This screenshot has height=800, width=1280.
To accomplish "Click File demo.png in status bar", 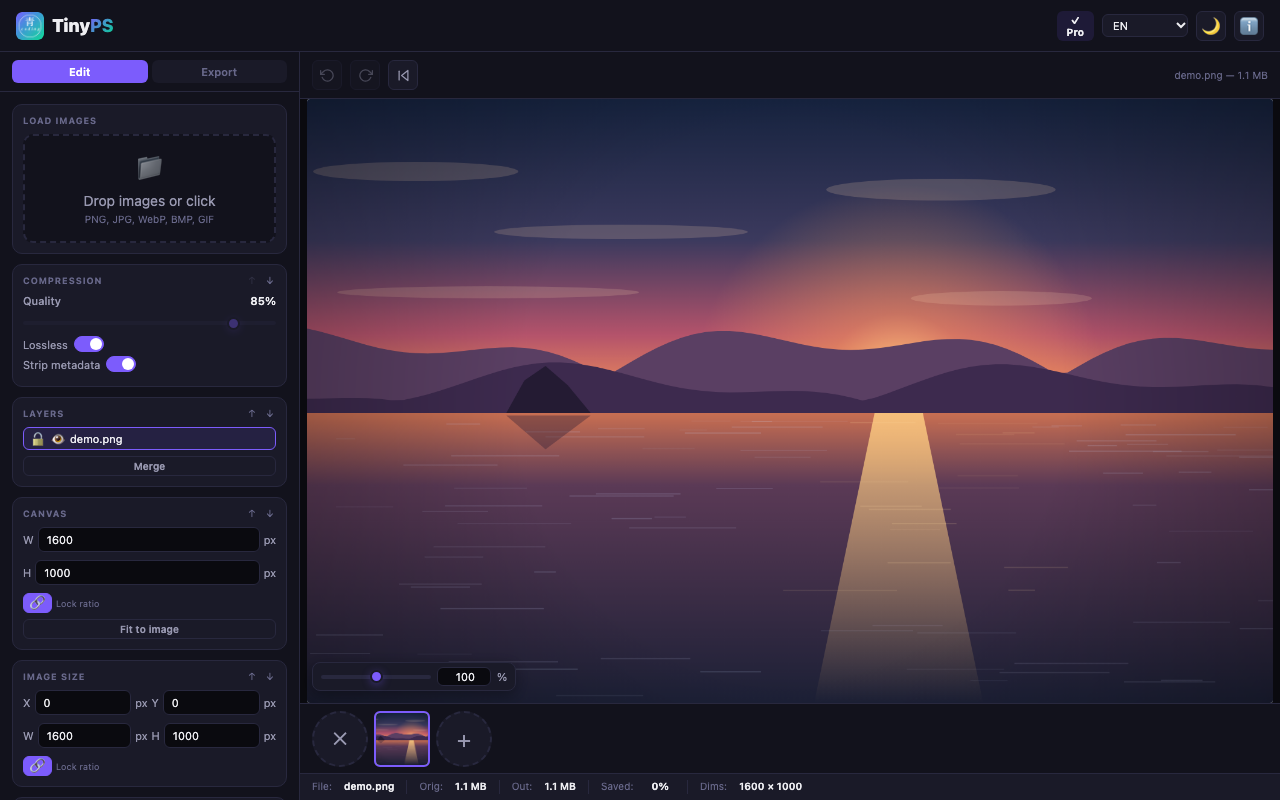I will click(x=353, y=787).
